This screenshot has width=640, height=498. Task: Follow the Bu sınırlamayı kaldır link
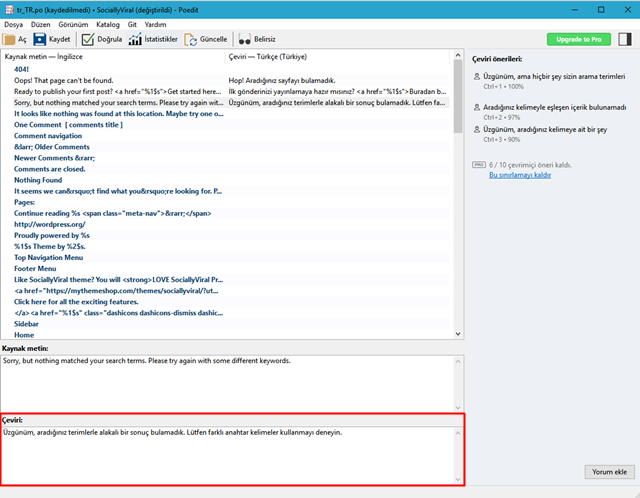(x=520, y=175)
